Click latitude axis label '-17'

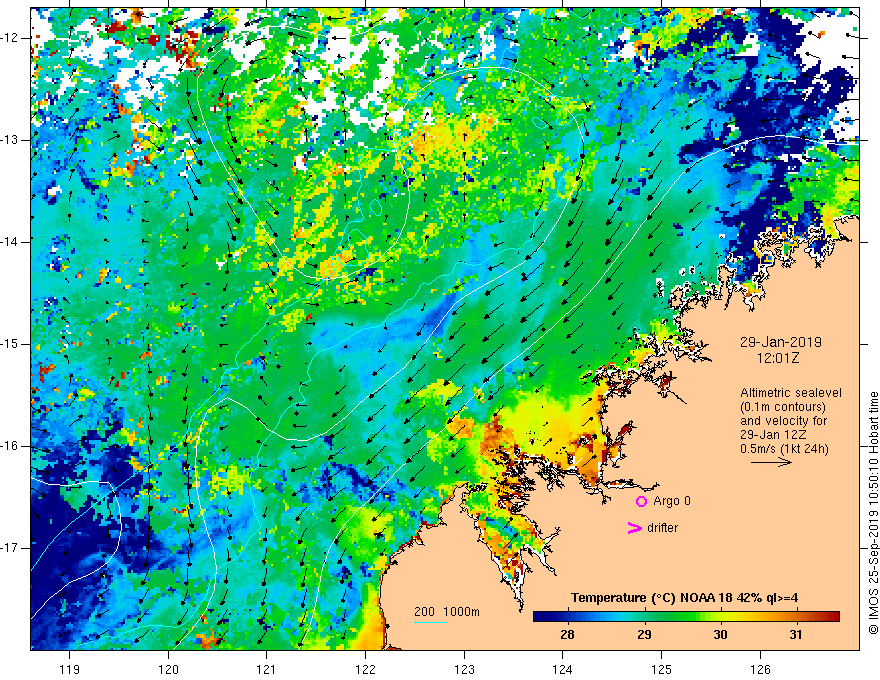(x=10, y=548)
